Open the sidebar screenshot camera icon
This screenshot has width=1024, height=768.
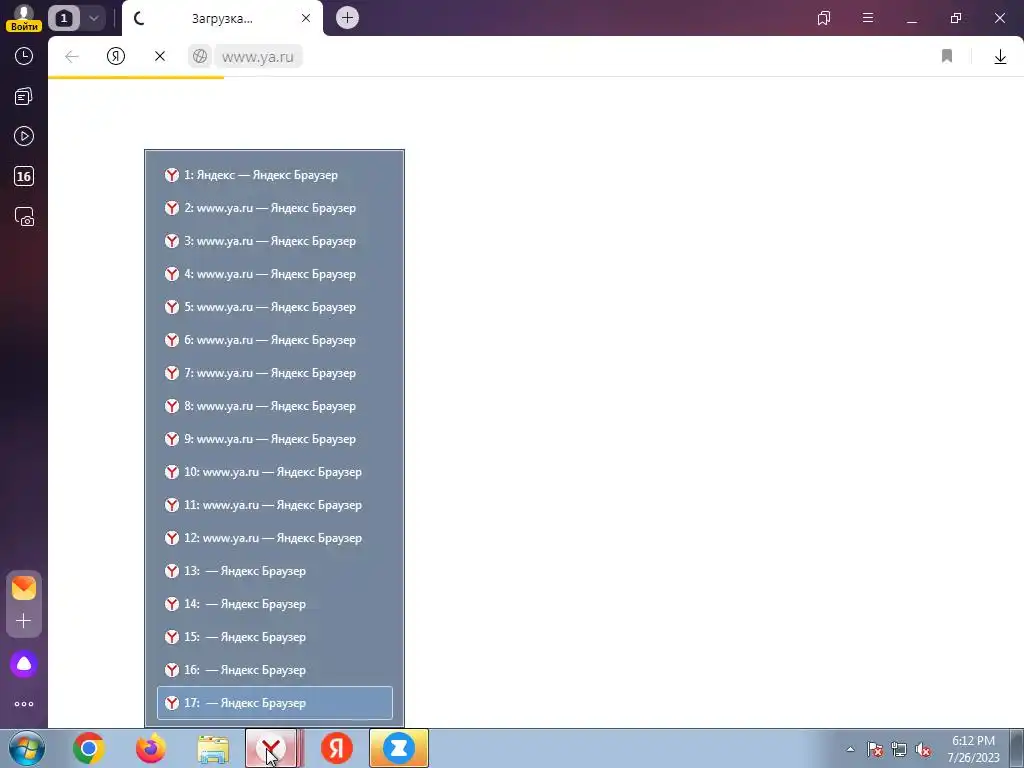pos(24,216)
